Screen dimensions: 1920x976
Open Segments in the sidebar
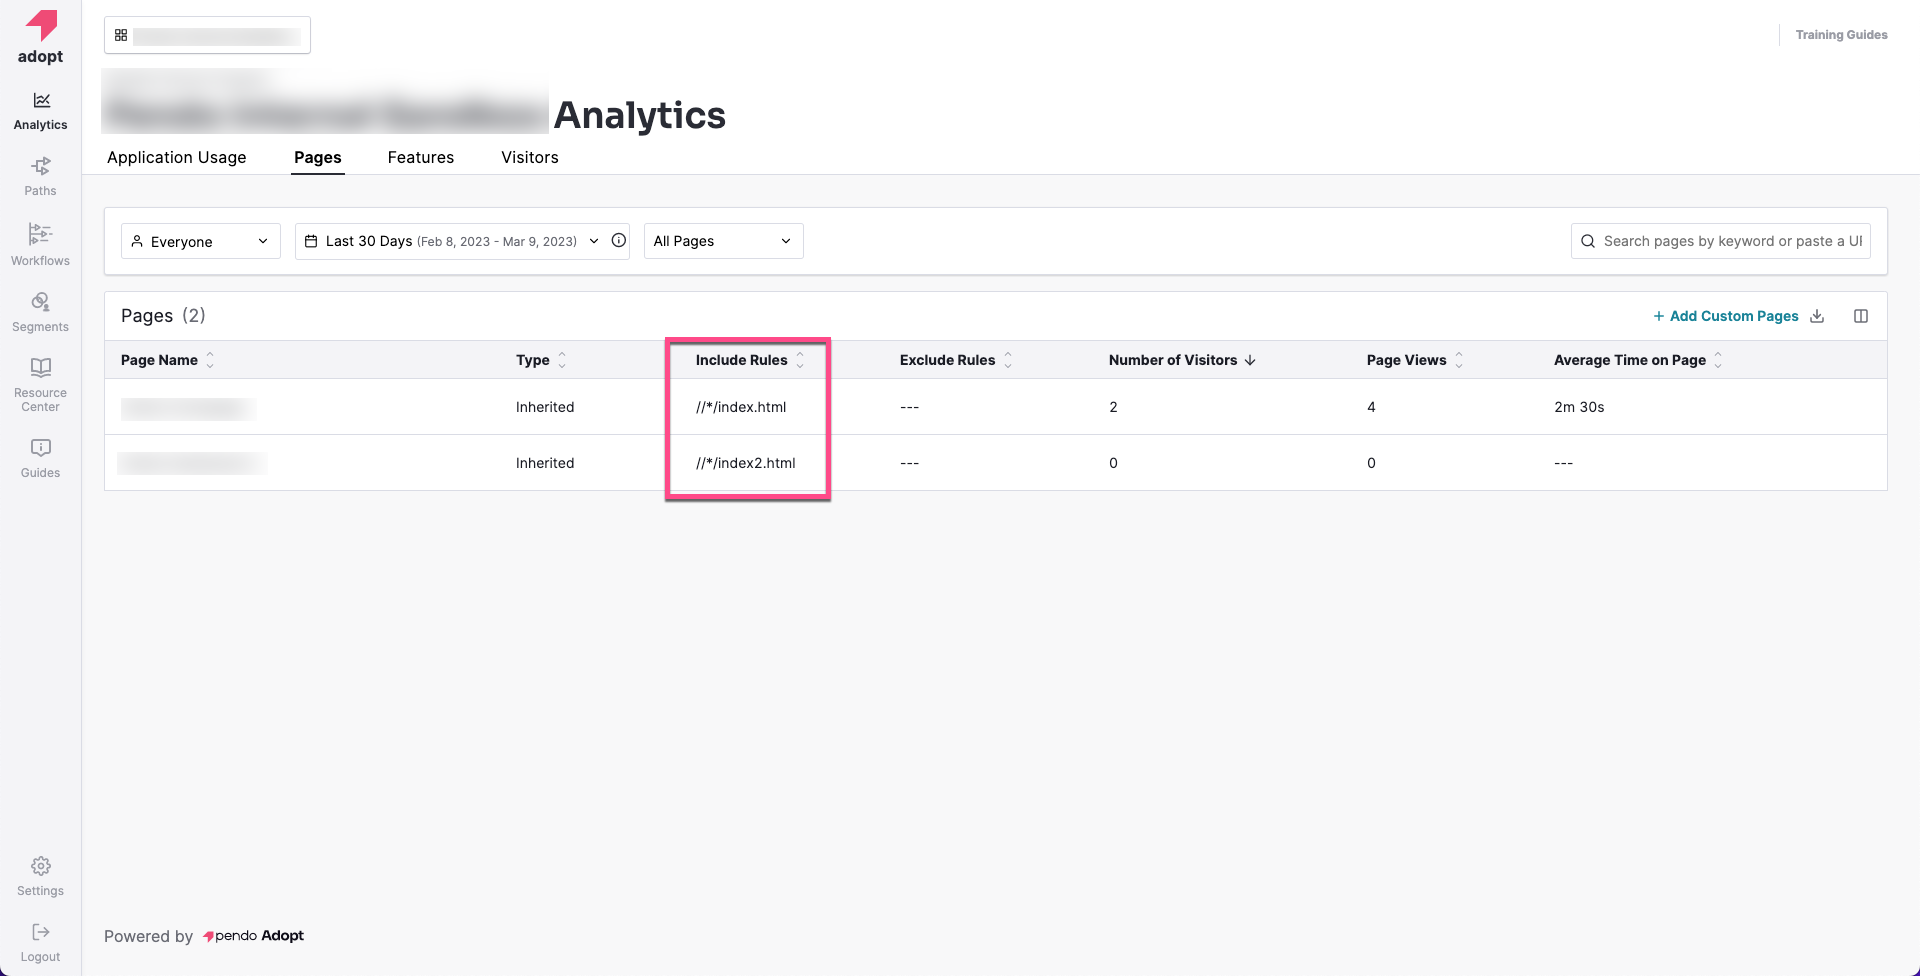click(40, 312)
